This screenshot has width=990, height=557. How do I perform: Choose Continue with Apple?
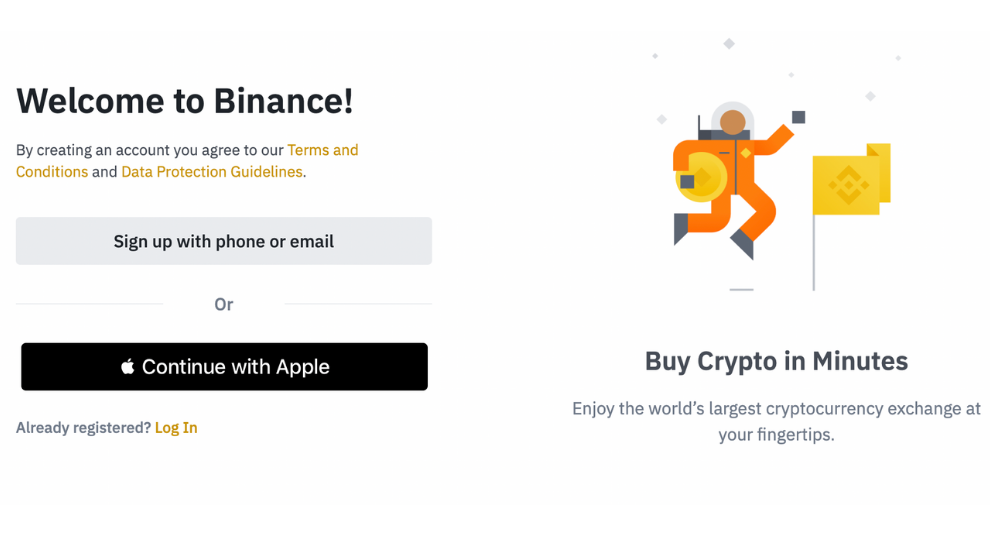[224, 367]
